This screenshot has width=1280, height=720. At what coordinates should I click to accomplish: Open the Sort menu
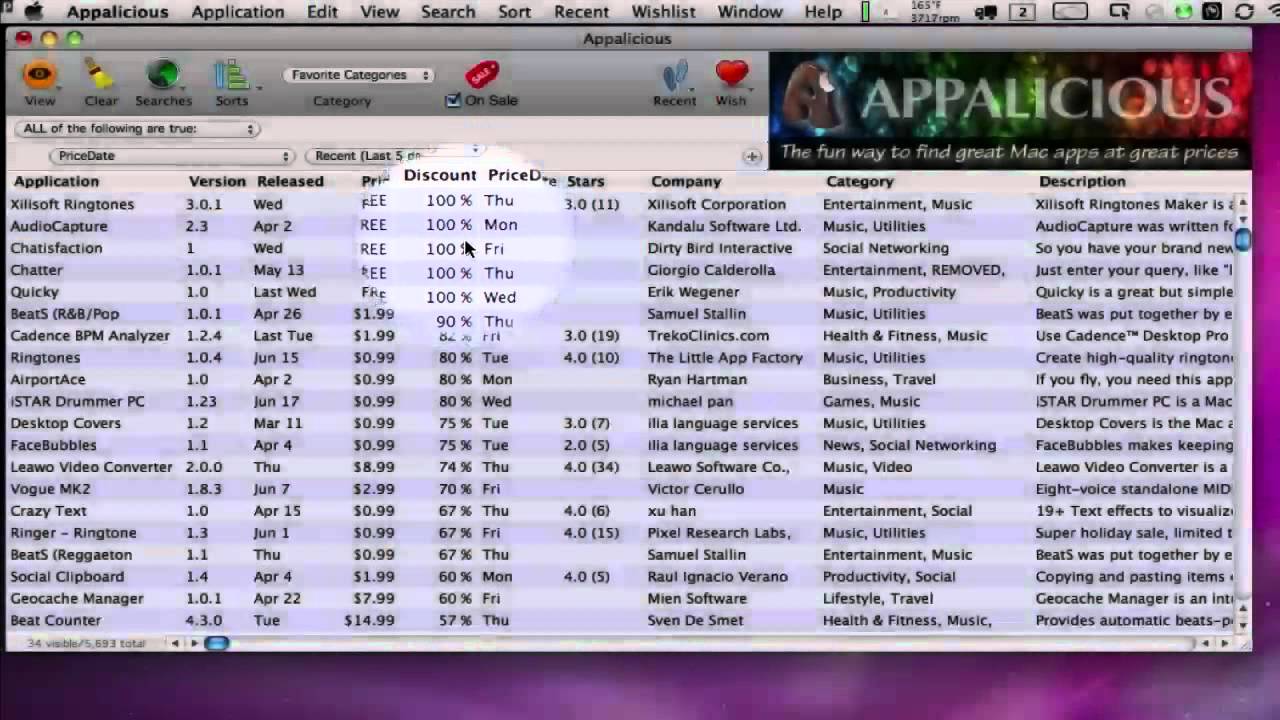(514, 12)
